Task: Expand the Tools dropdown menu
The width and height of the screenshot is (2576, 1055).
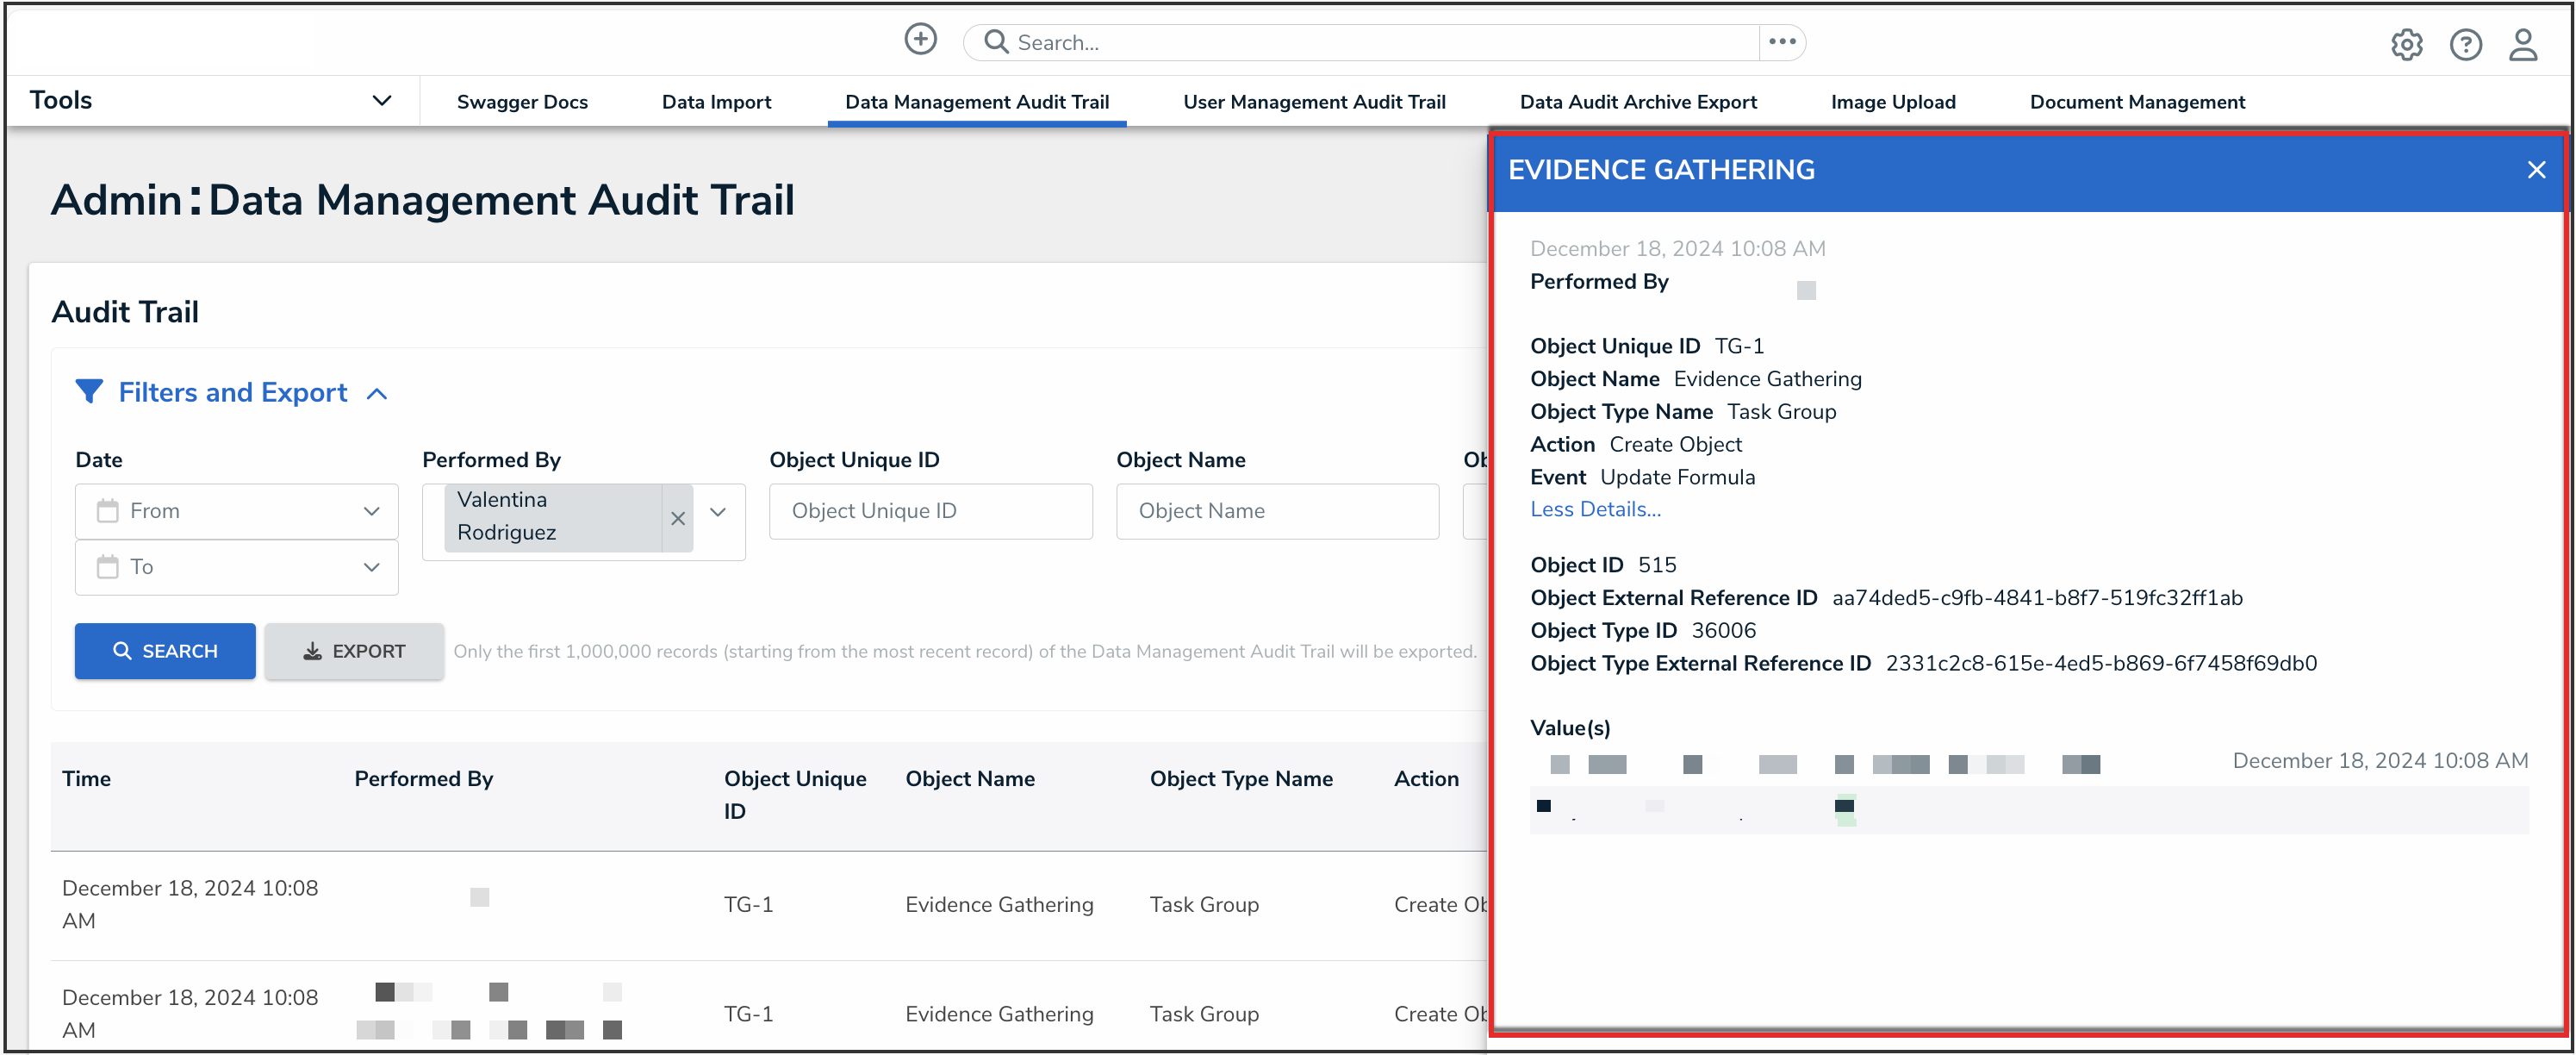Action: 381,101
